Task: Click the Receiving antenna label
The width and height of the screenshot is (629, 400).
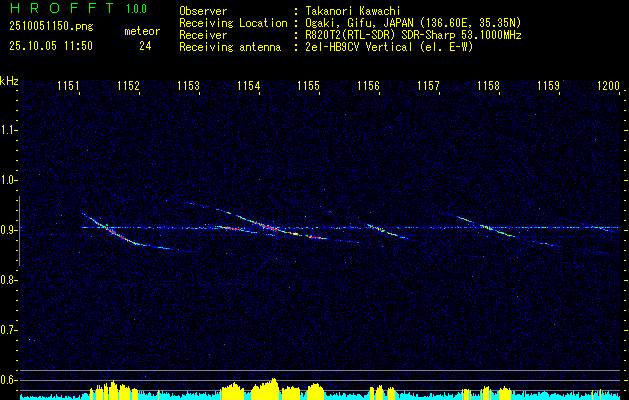Action: (230, 47)
